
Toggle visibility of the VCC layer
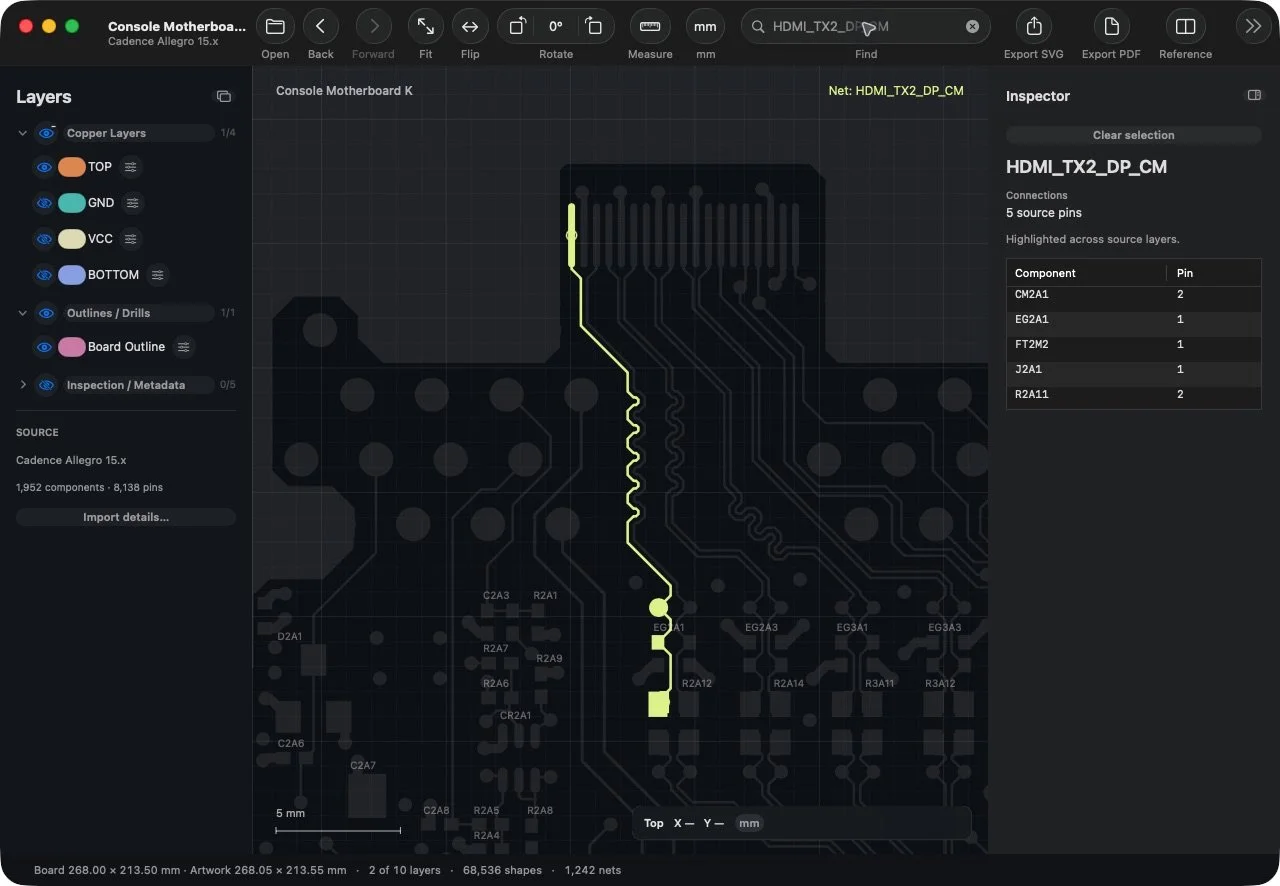(44, 239)
